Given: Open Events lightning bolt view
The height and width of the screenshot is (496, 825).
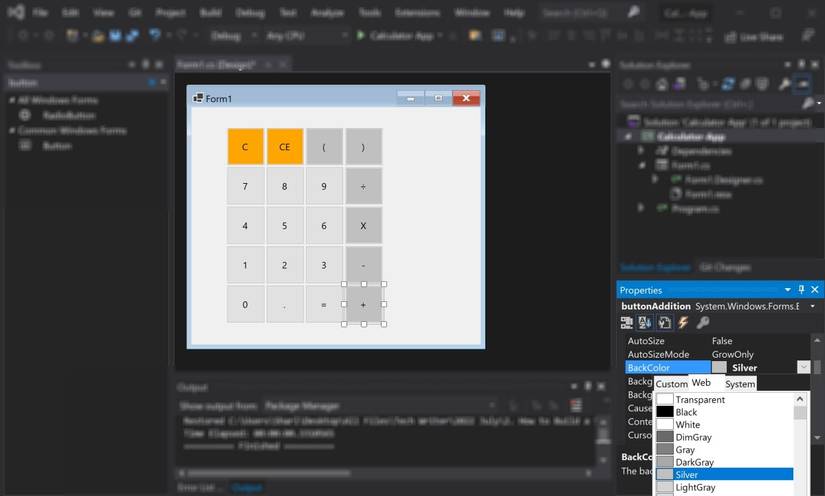Looking at the screenshot, I should (683, 322).
